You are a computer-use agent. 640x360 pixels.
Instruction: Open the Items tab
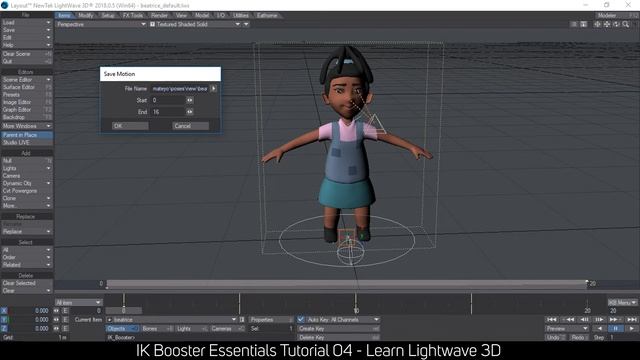pos(64,16)
